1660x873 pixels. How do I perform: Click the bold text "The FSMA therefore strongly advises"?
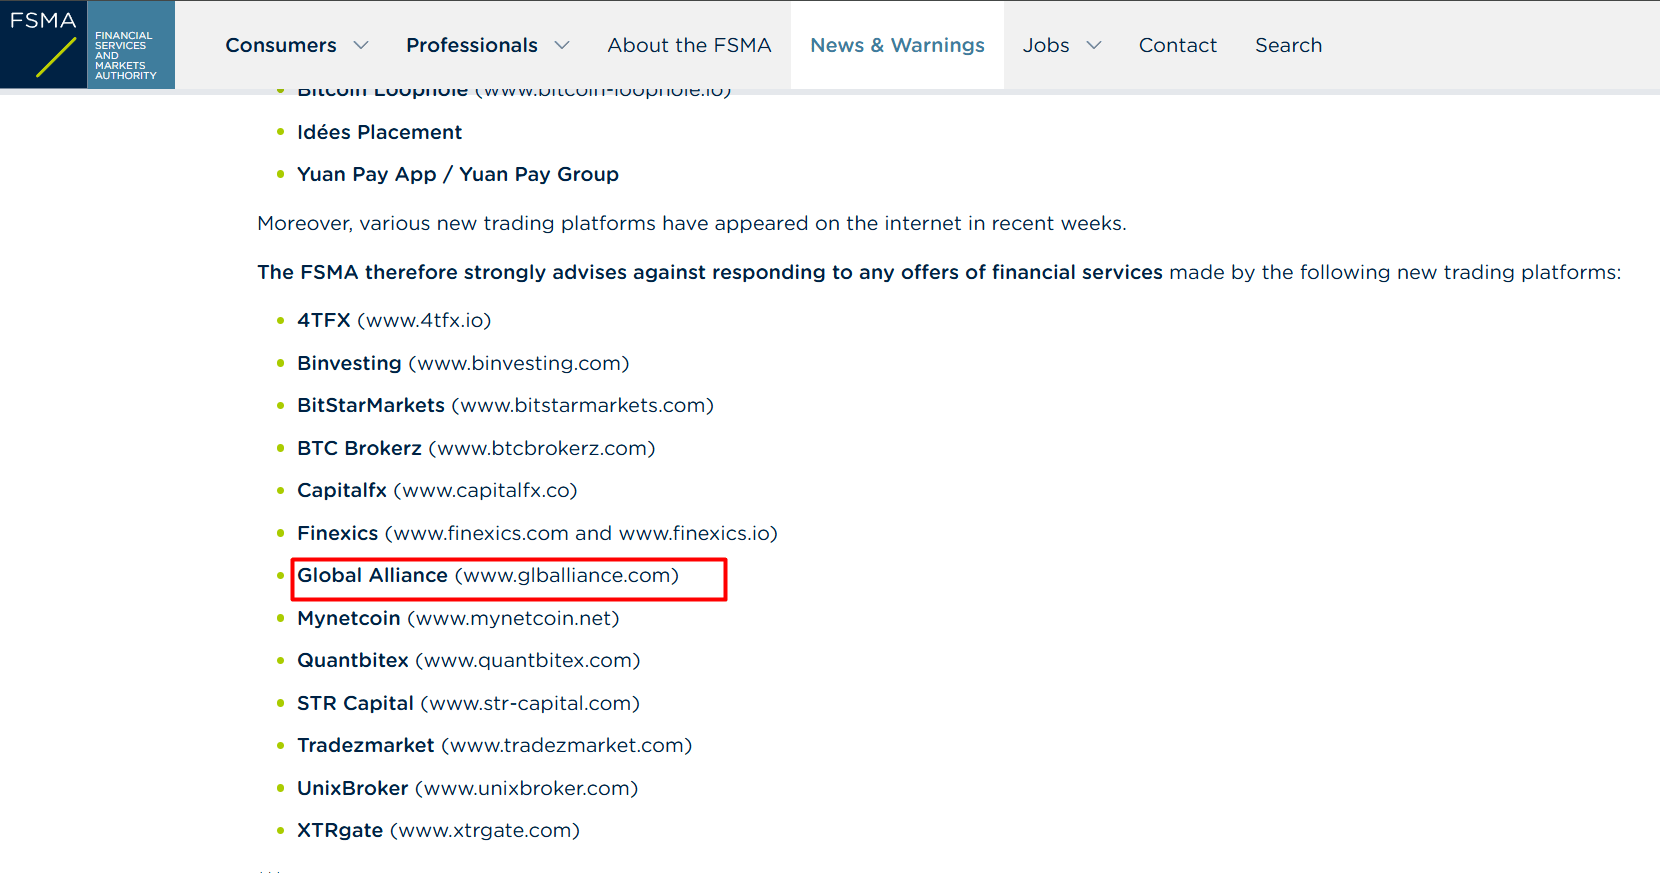pyautogui.click(x=710, y=272)
